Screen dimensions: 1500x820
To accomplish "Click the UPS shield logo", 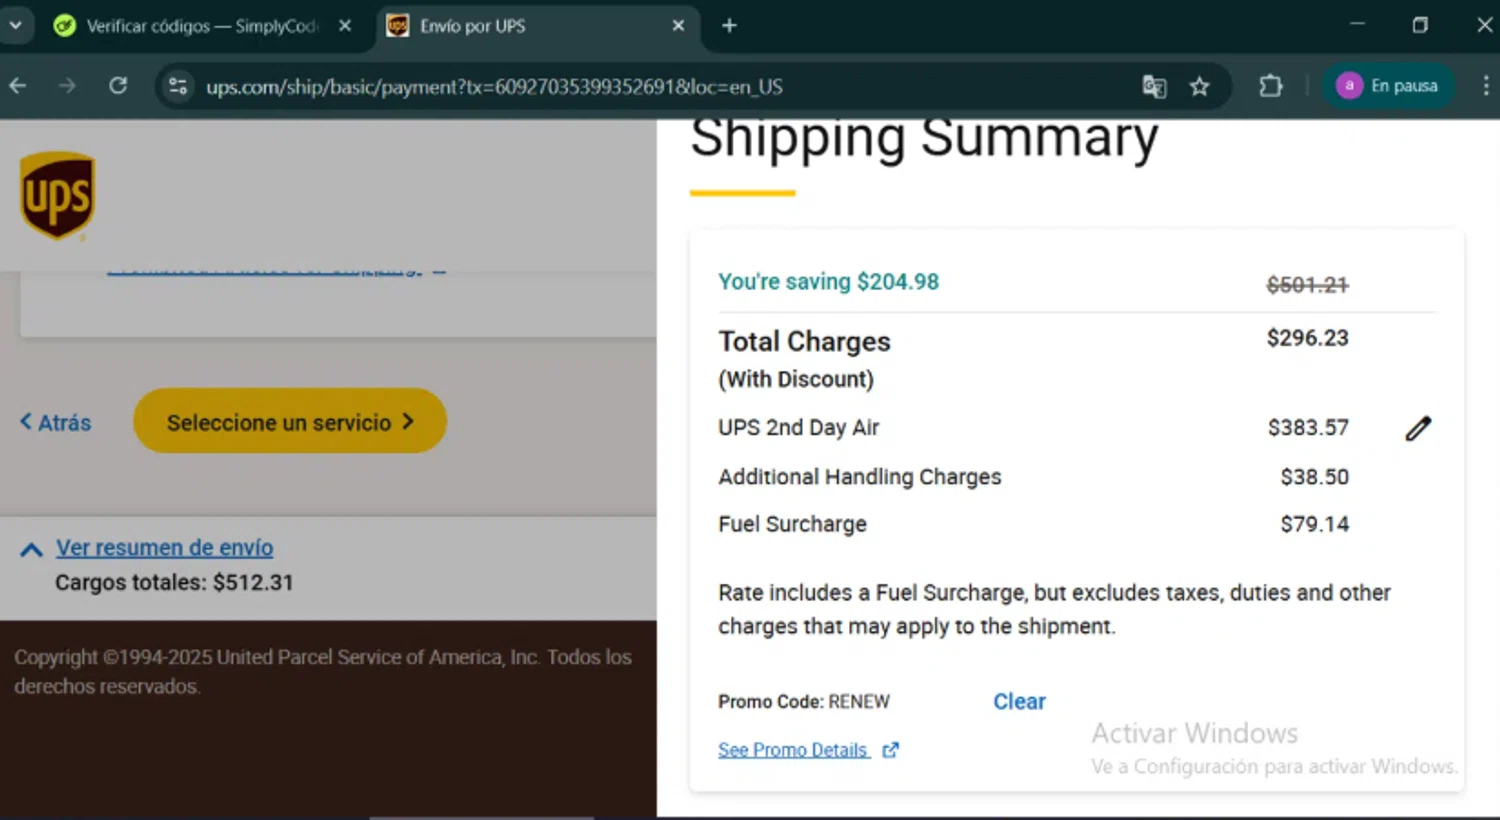I will click(x=58, y=196).
